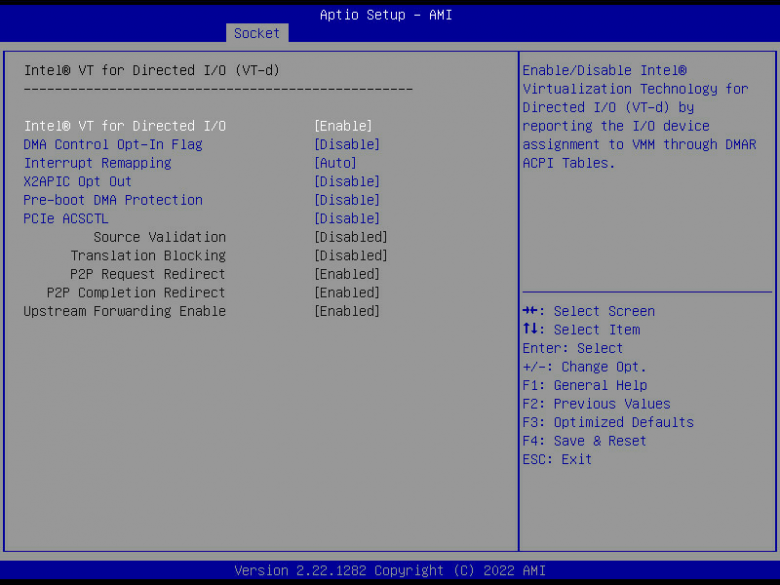Screen dimensions: 780x585
Task: Click the Version 2.22.1282 copyright footer
Action: click(x=390, y=571)
